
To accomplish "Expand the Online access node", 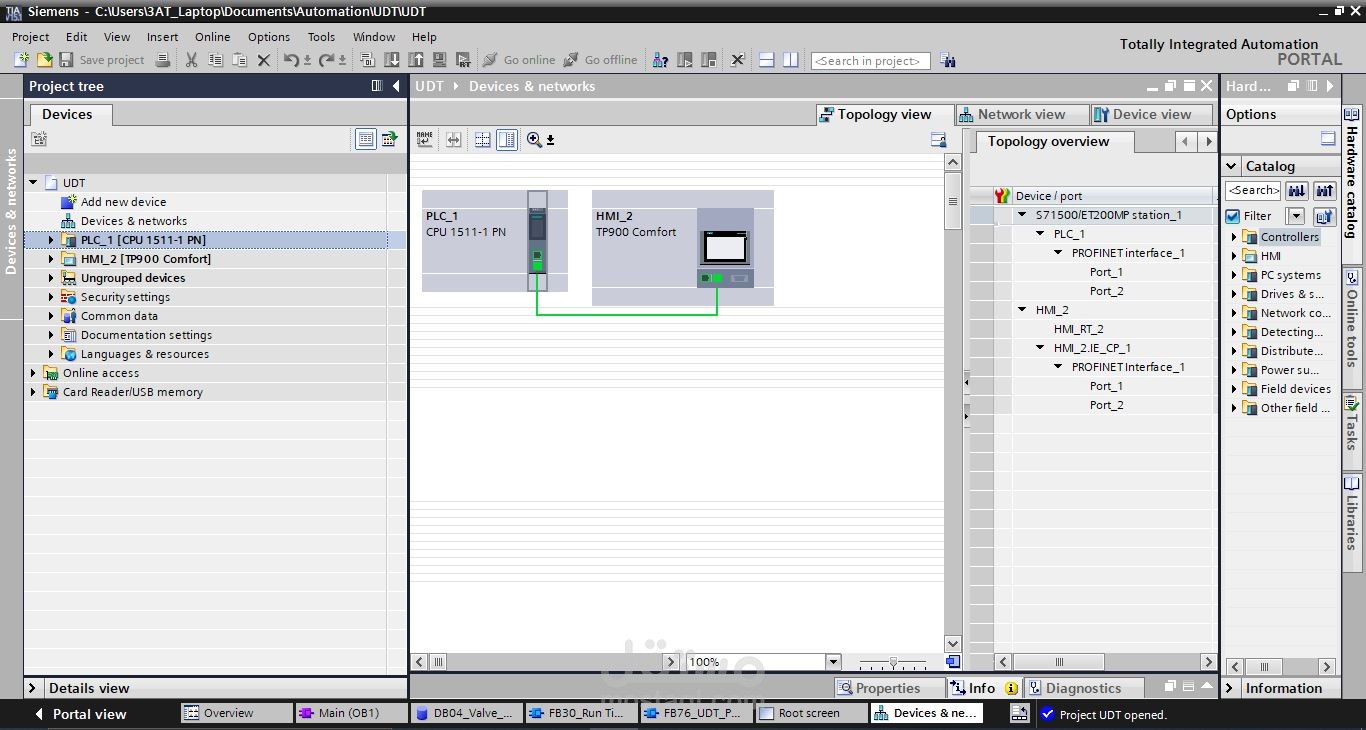I will tap(33, 373).
